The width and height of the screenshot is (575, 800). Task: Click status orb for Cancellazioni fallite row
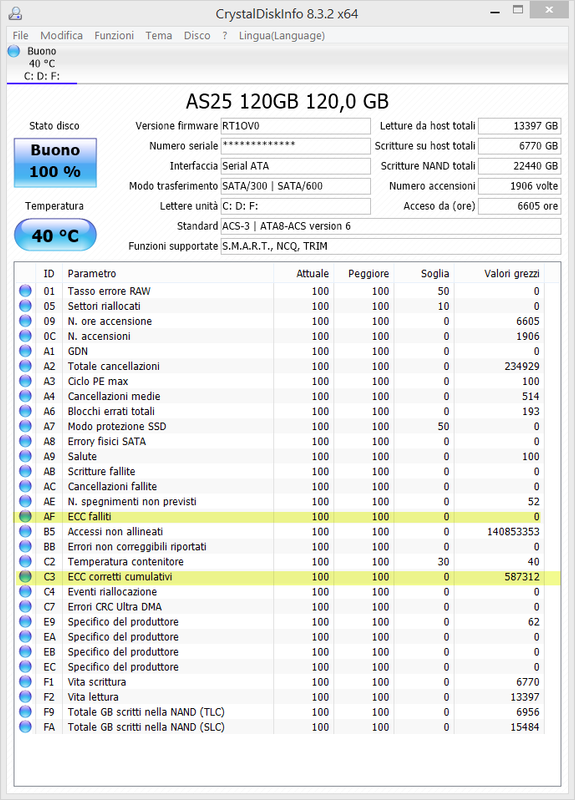[x=25, y=487]
